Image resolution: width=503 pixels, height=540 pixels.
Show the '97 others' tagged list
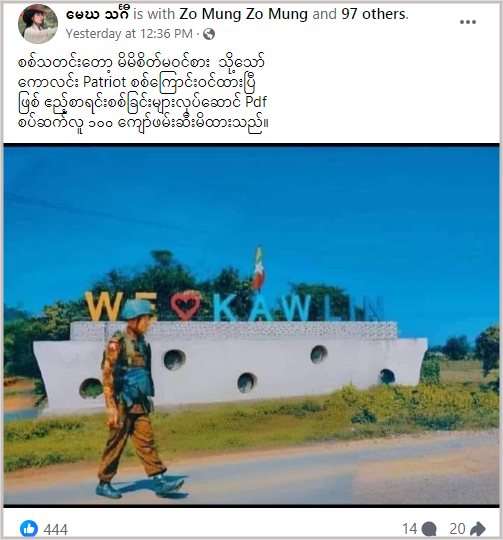coord(375,14)
